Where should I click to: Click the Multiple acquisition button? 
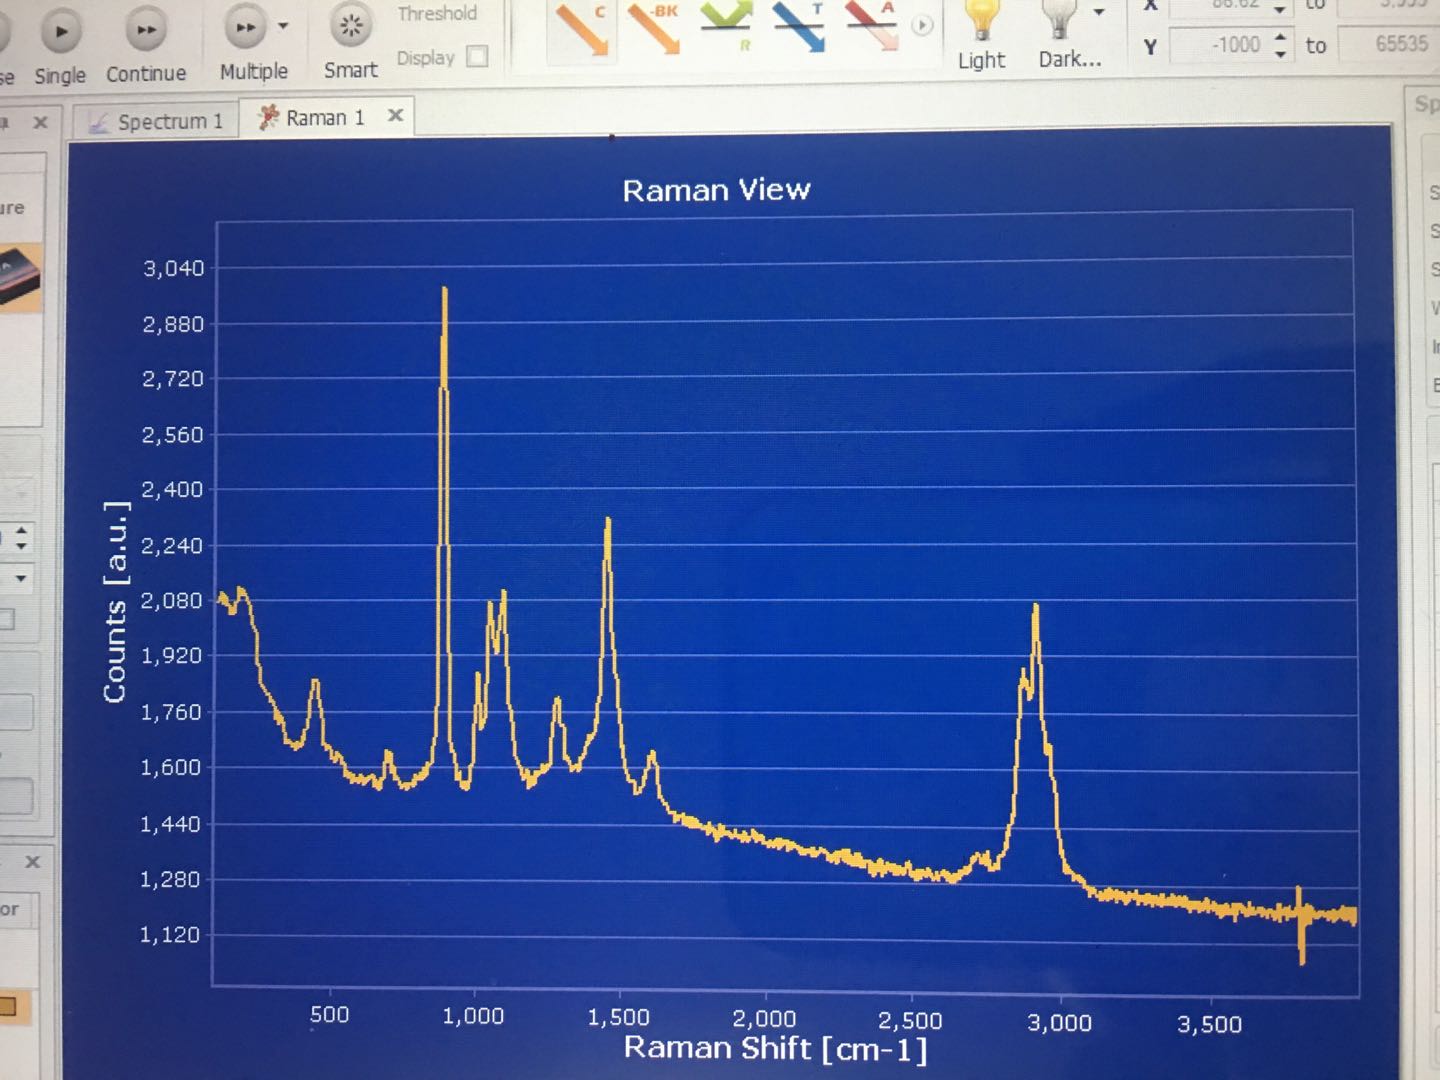click(245, 28)
